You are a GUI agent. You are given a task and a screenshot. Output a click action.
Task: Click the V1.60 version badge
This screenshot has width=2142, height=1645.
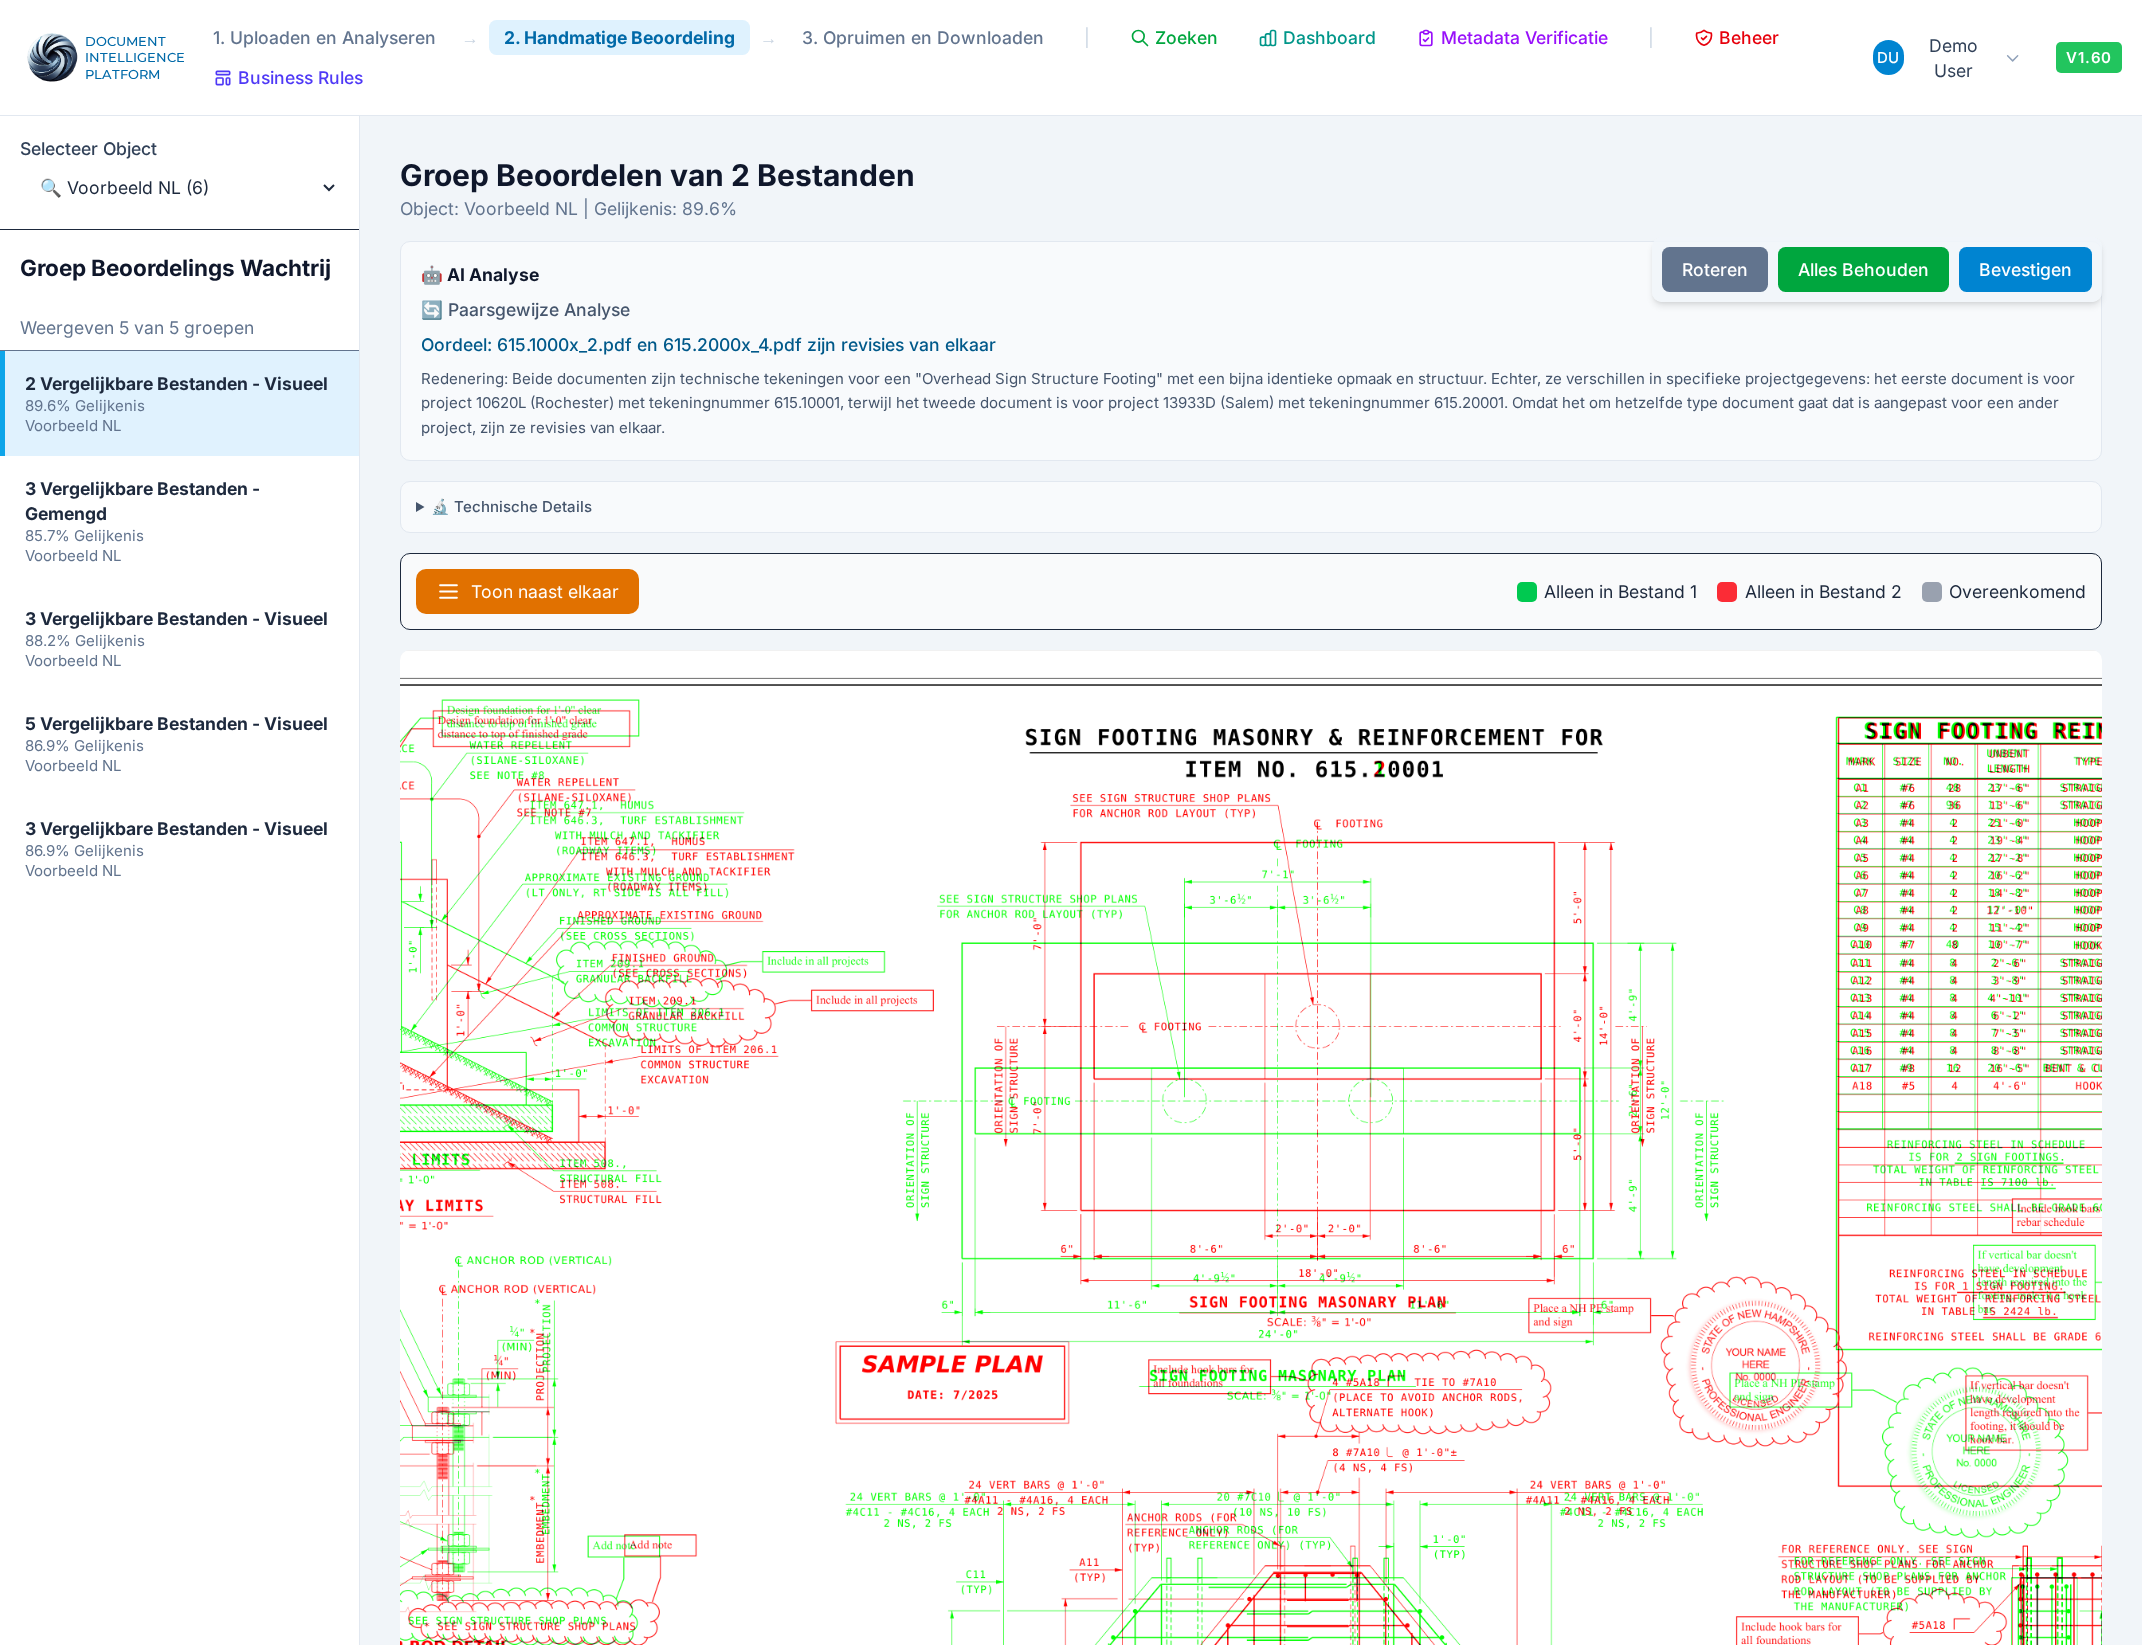[2088, 58]
